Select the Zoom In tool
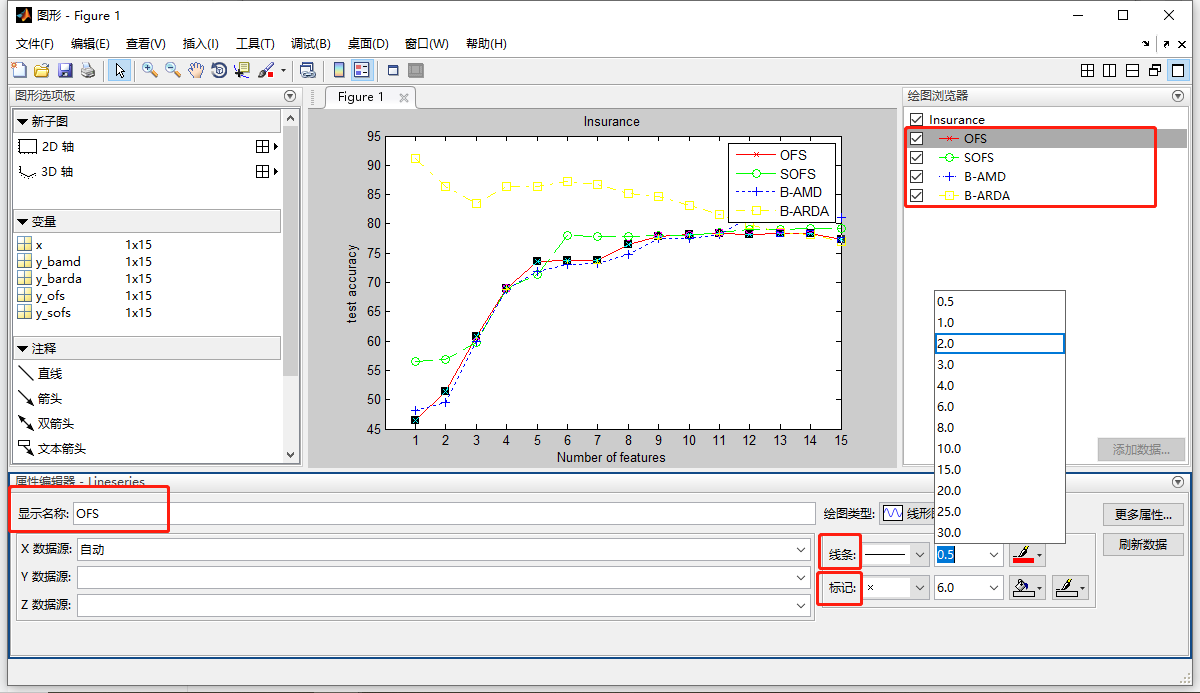This screenshot has height=693, width=1200. tap(148, 70)
